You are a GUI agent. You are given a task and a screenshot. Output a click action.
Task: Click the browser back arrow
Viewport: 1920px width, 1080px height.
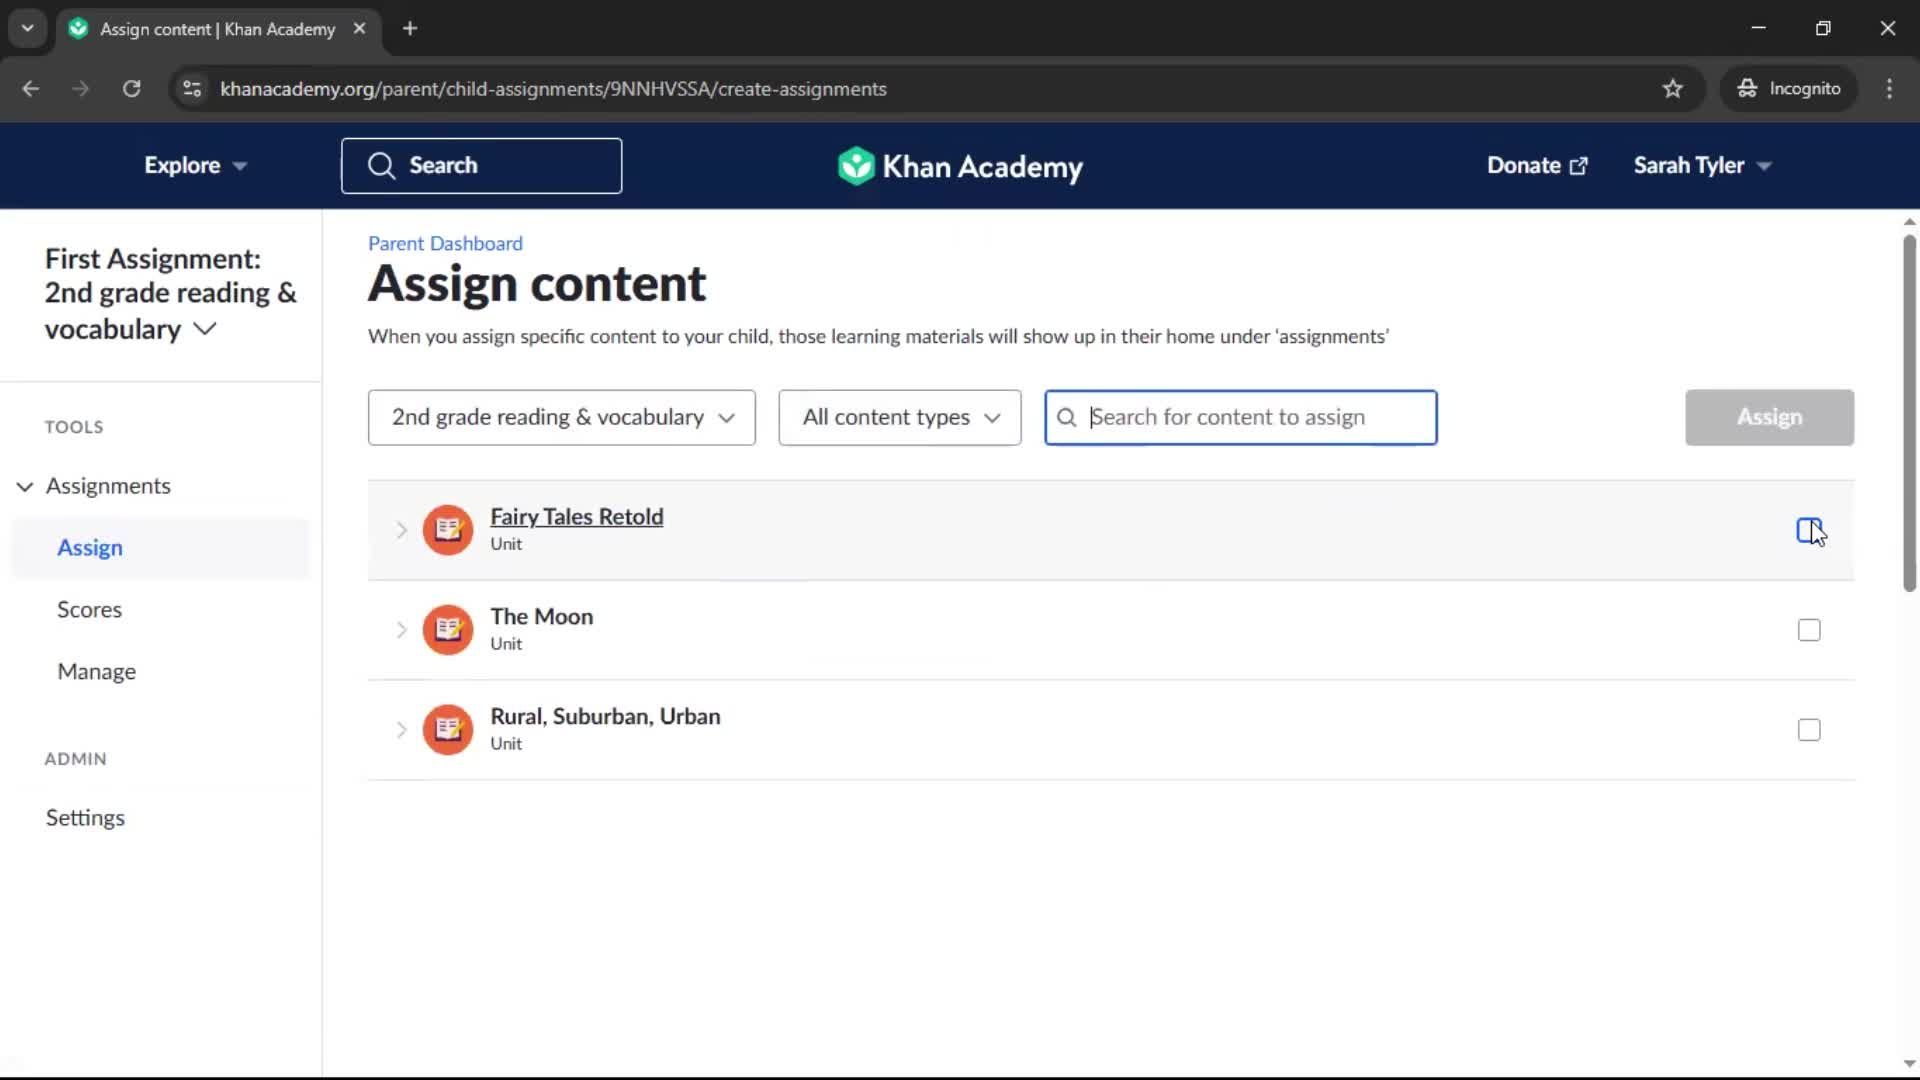pos(31,89)
